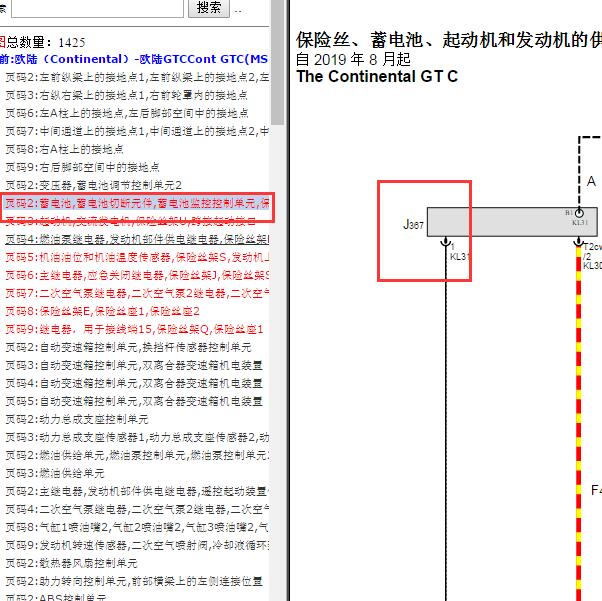The height and width of the screenshot is (601, 602).
Task: Select 页码2:动力总成支座控制单元 entry
Action: 76,419
